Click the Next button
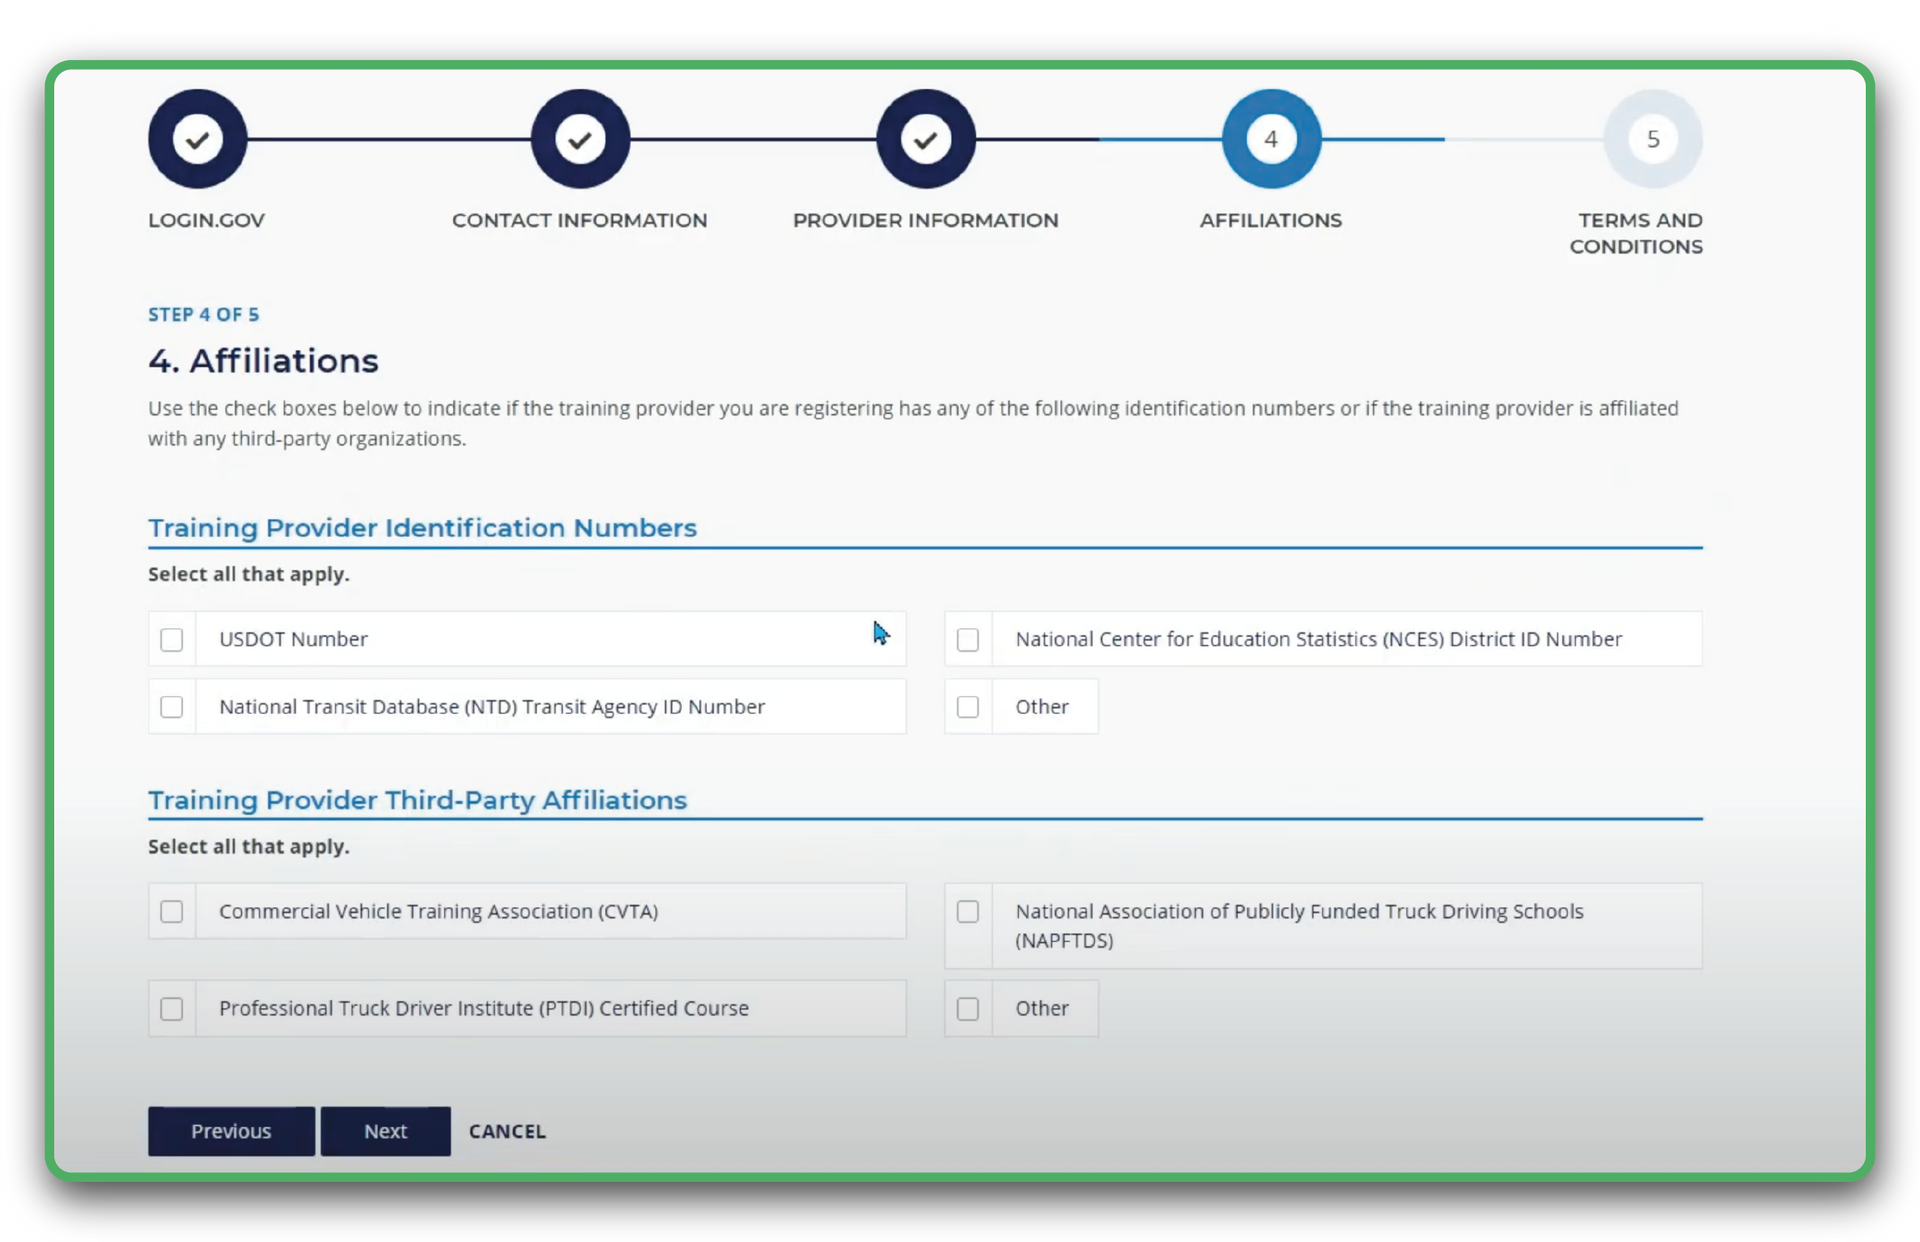 [385, 1131]
